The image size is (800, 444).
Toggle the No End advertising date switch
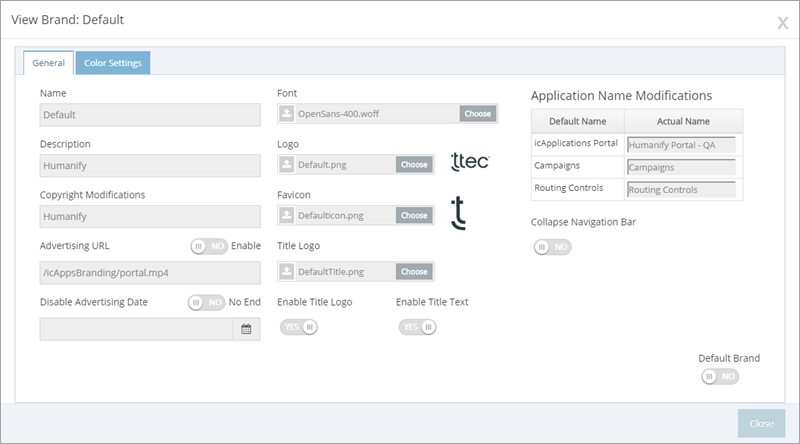(x=207, y=303)
